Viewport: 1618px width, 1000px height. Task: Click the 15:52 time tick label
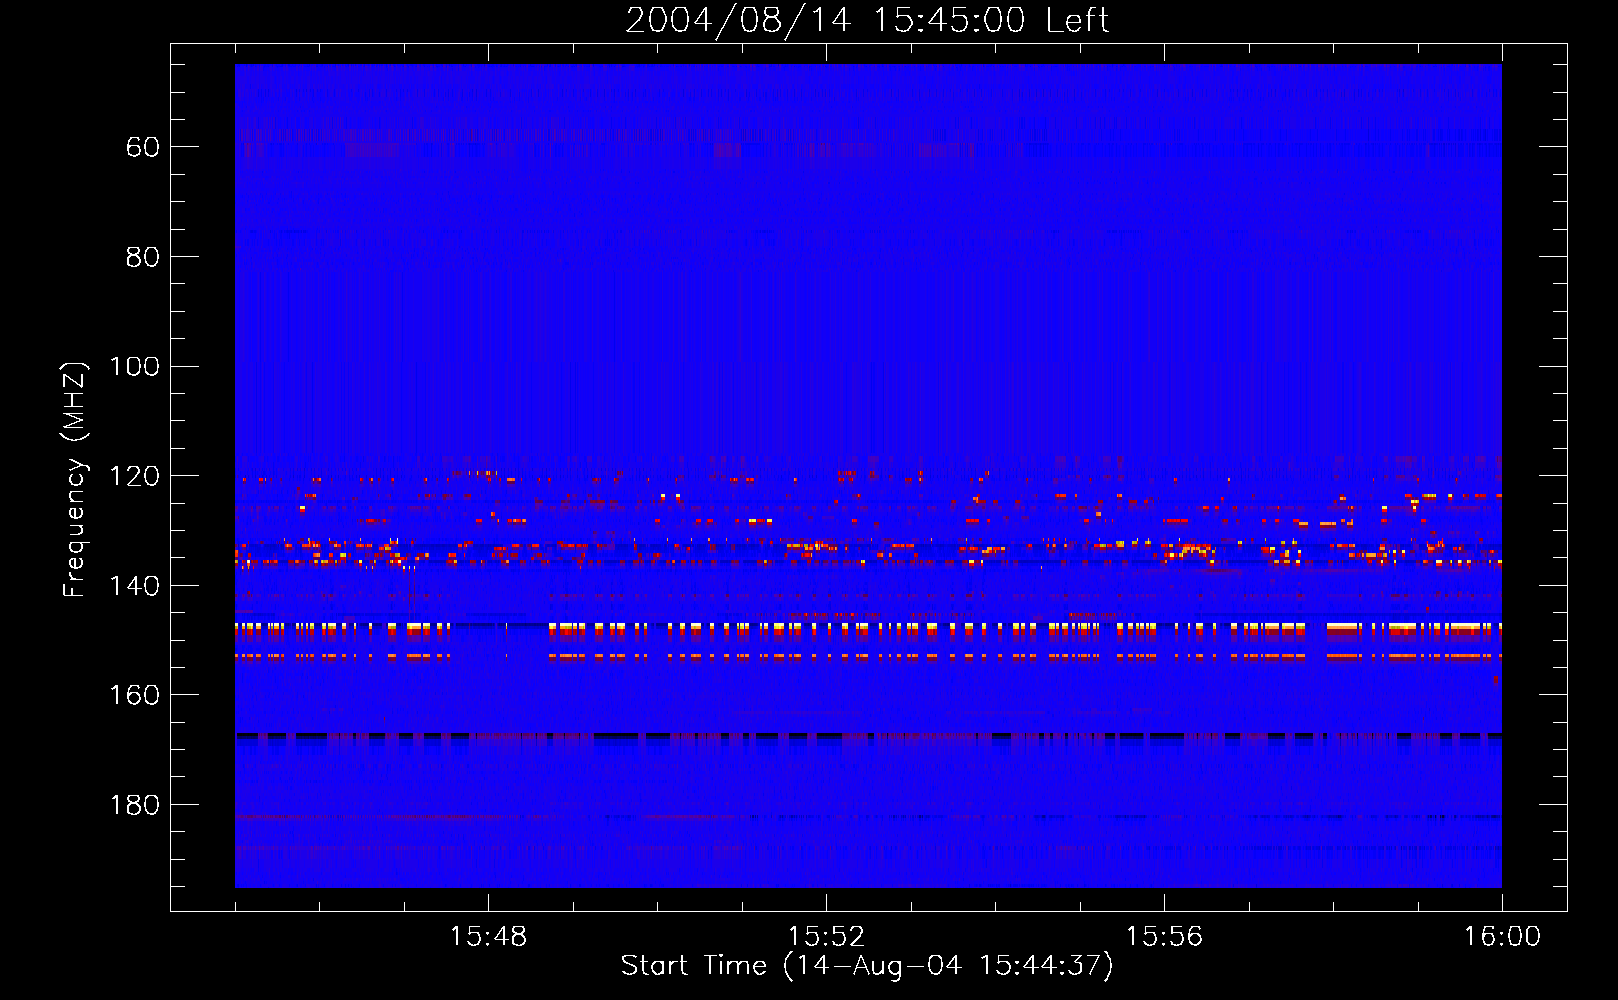click(826, 937)
